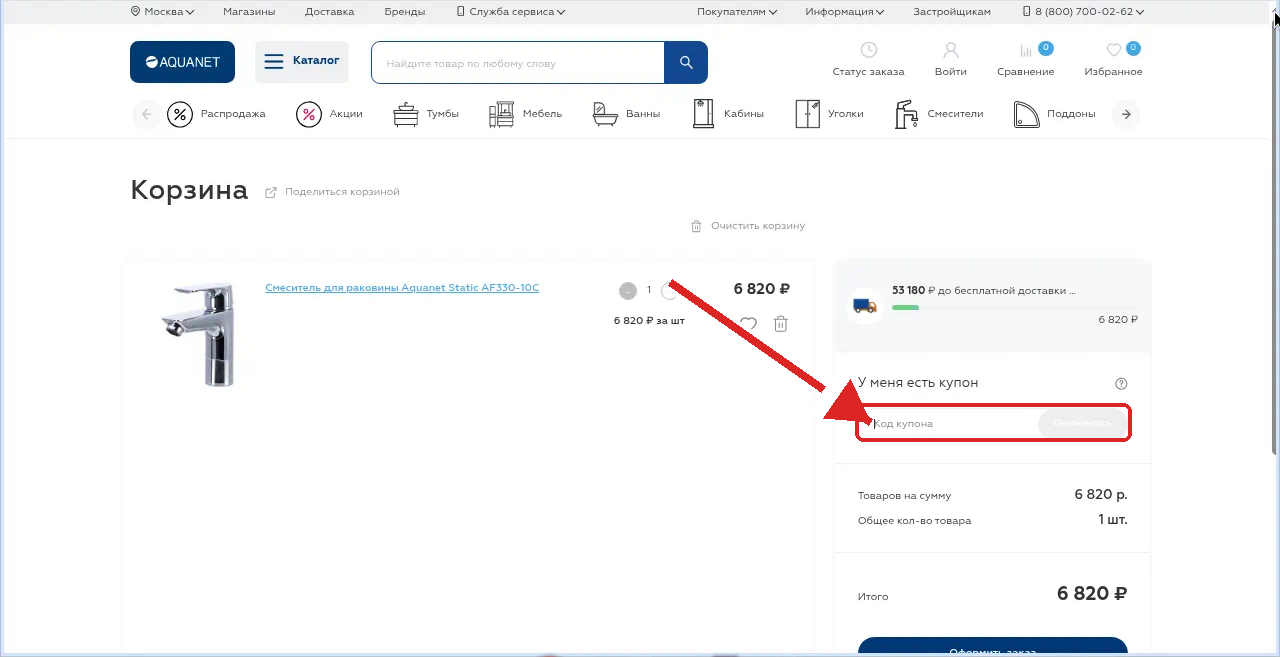Expand the Служба сервиса dropdown

click(511, 12)
